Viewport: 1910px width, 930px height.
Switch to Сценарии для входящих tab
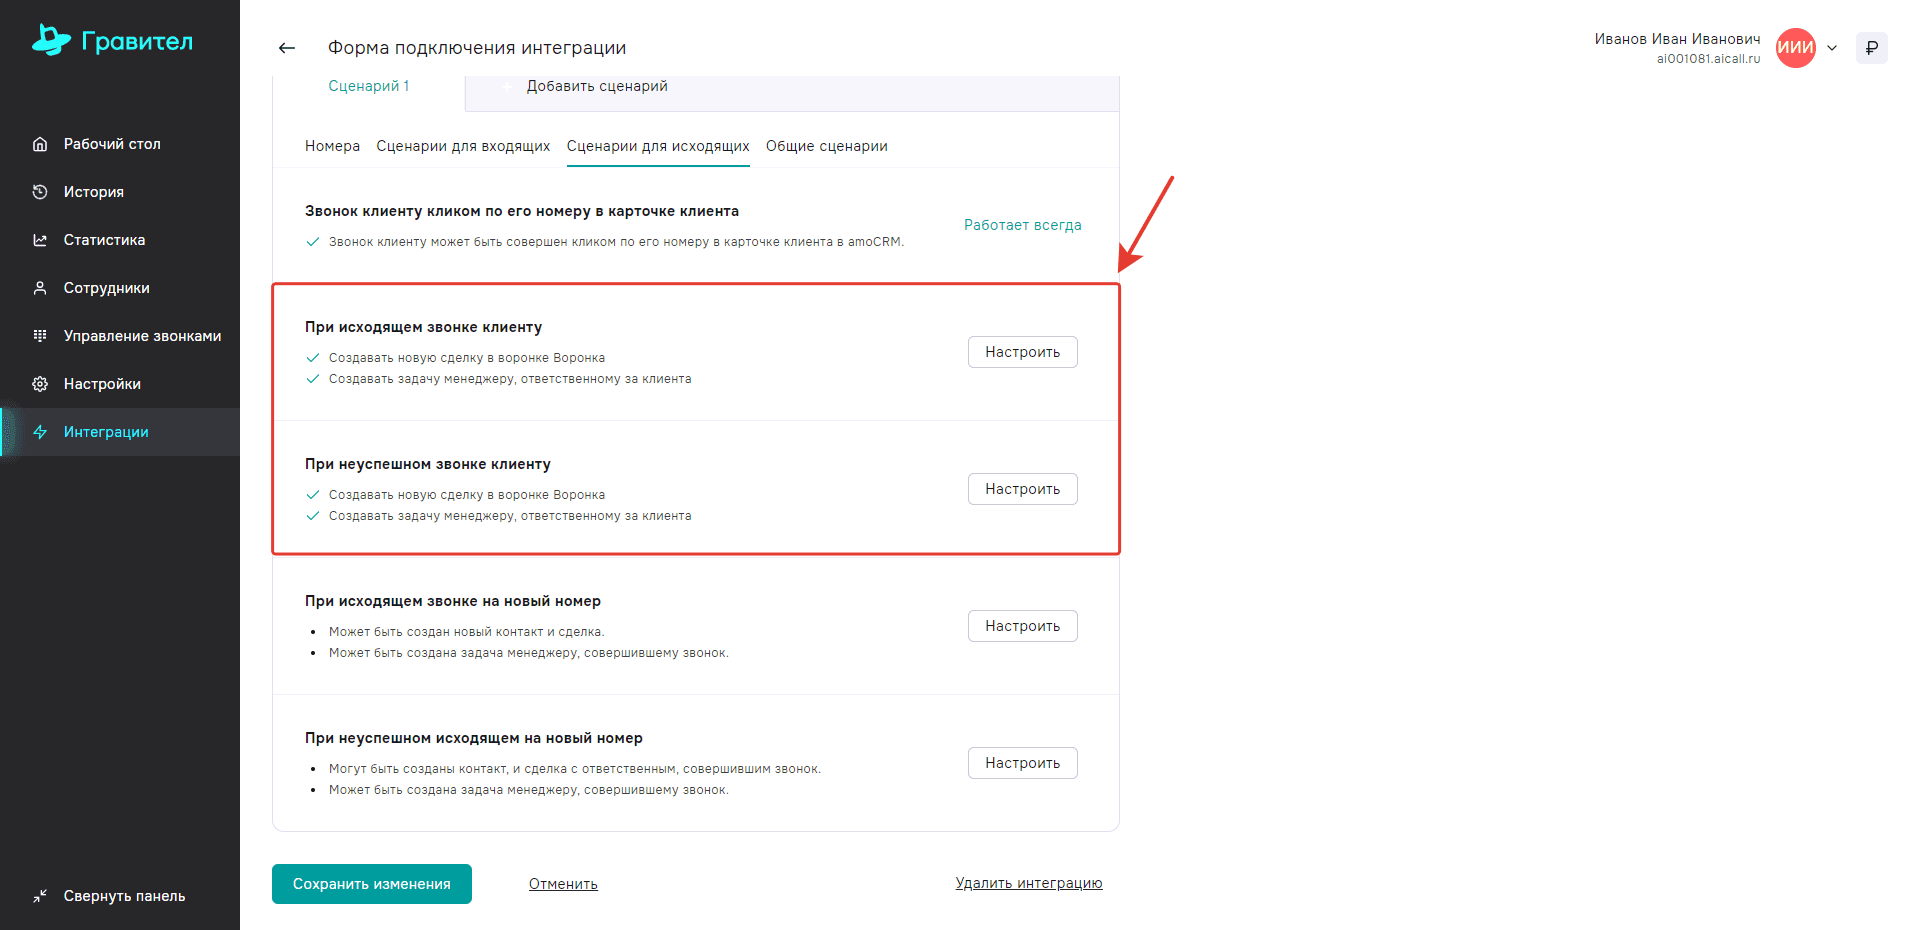(x=463, y=146)
